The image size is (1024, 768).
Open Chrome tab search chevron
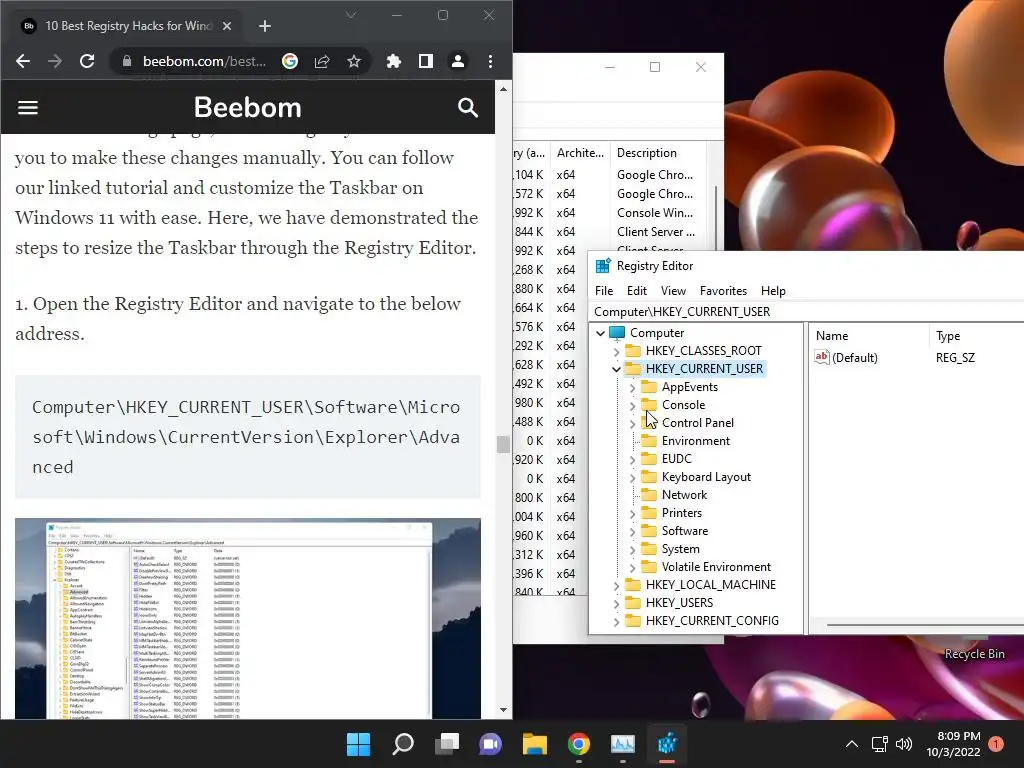pyautogui.click(x=351, y=15)
